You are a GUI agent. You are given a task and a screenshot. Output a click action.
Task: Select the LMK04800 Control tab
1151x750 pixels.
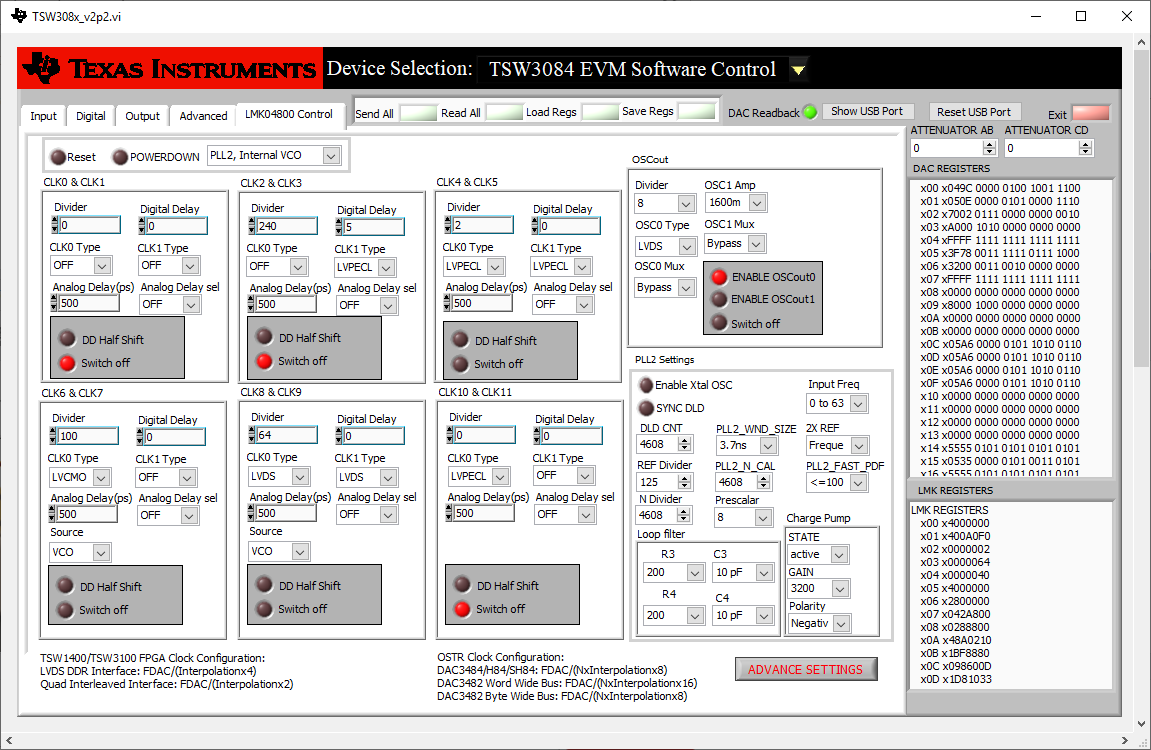point(289,114)
